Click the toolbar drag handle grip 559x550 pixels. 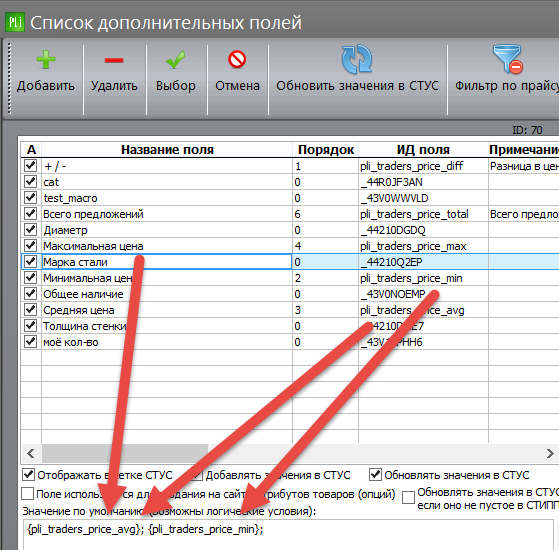[x=9, y=79]
